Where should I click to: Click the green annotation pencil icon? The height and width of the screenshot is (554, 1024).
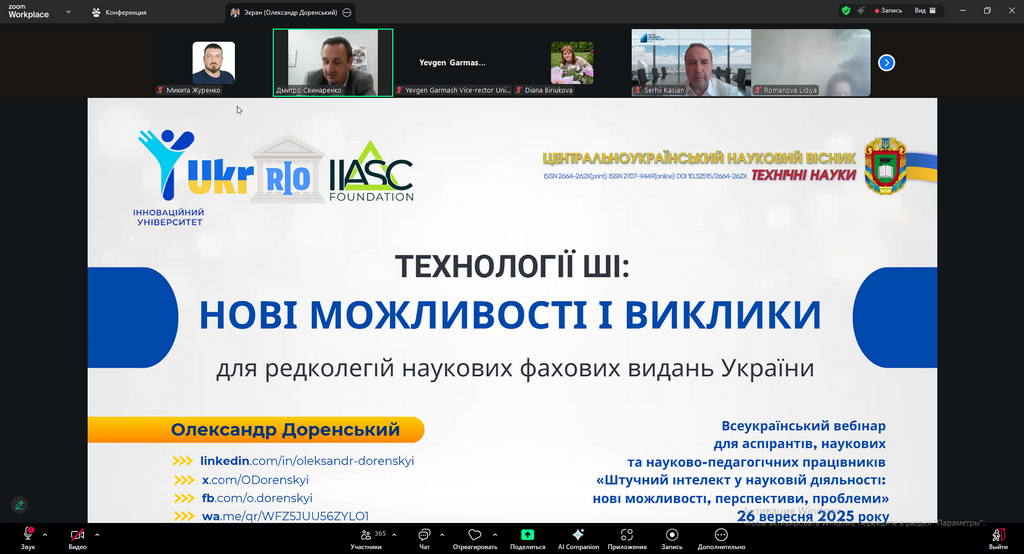19,504
